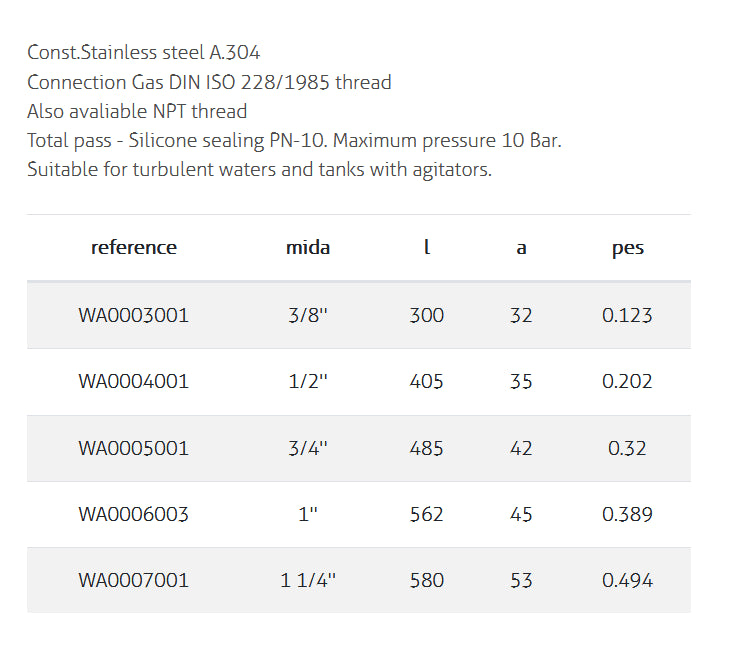Click the 'l' column header

(x=427, y=248)
